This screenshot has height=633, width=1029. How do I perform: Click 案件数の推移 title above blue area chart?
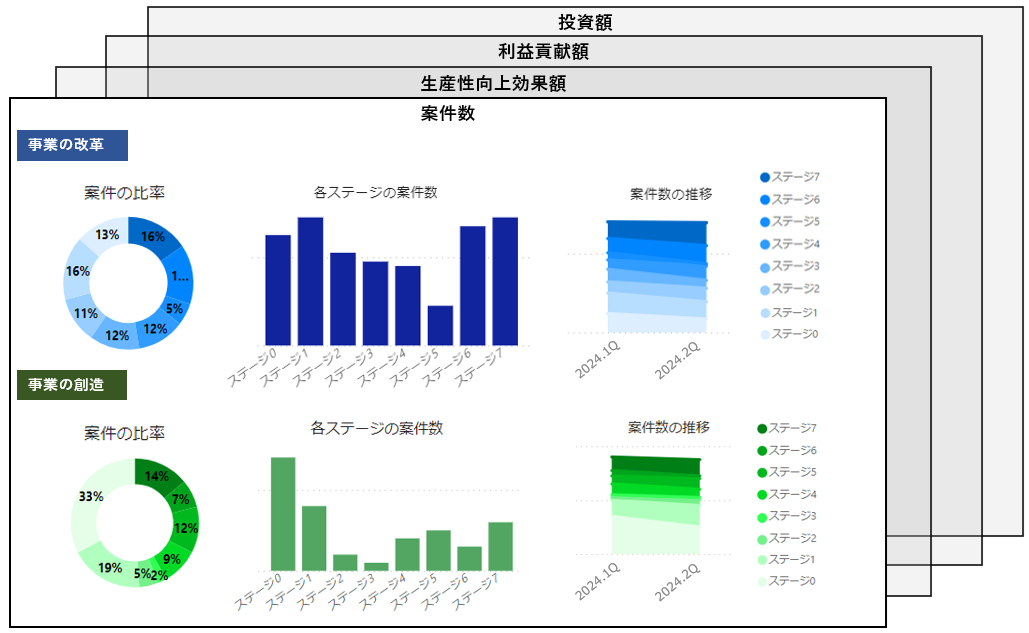coord(671,194)
